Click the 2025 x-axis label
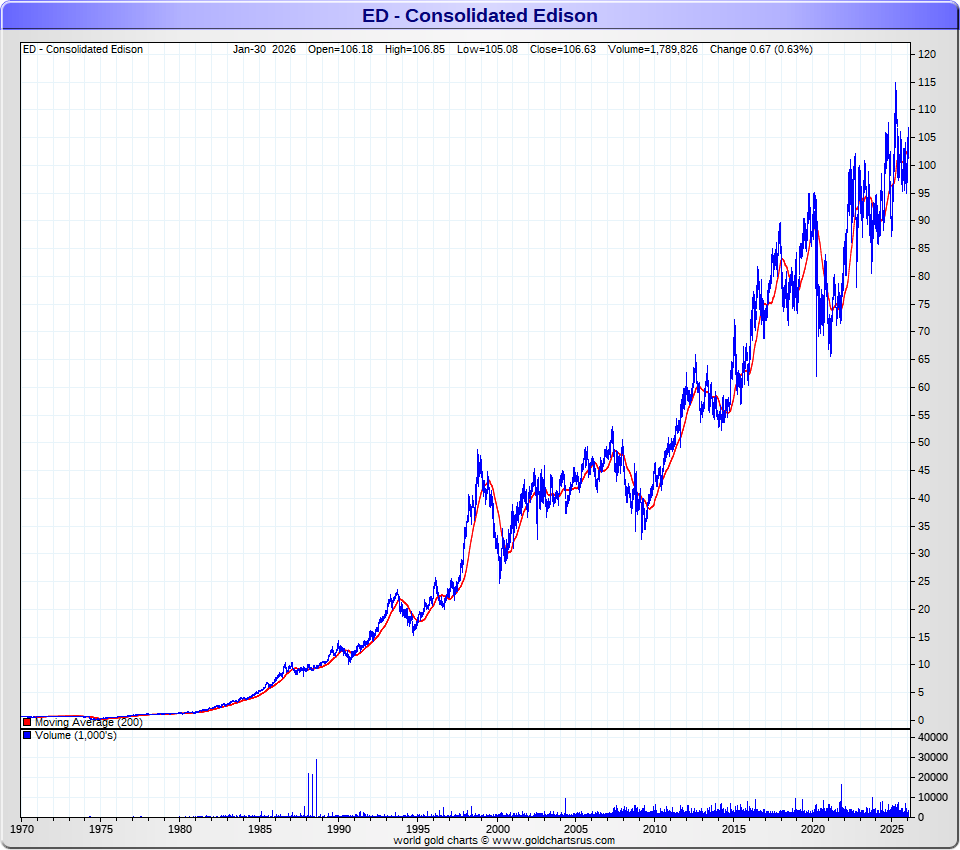 pos(892,829)
